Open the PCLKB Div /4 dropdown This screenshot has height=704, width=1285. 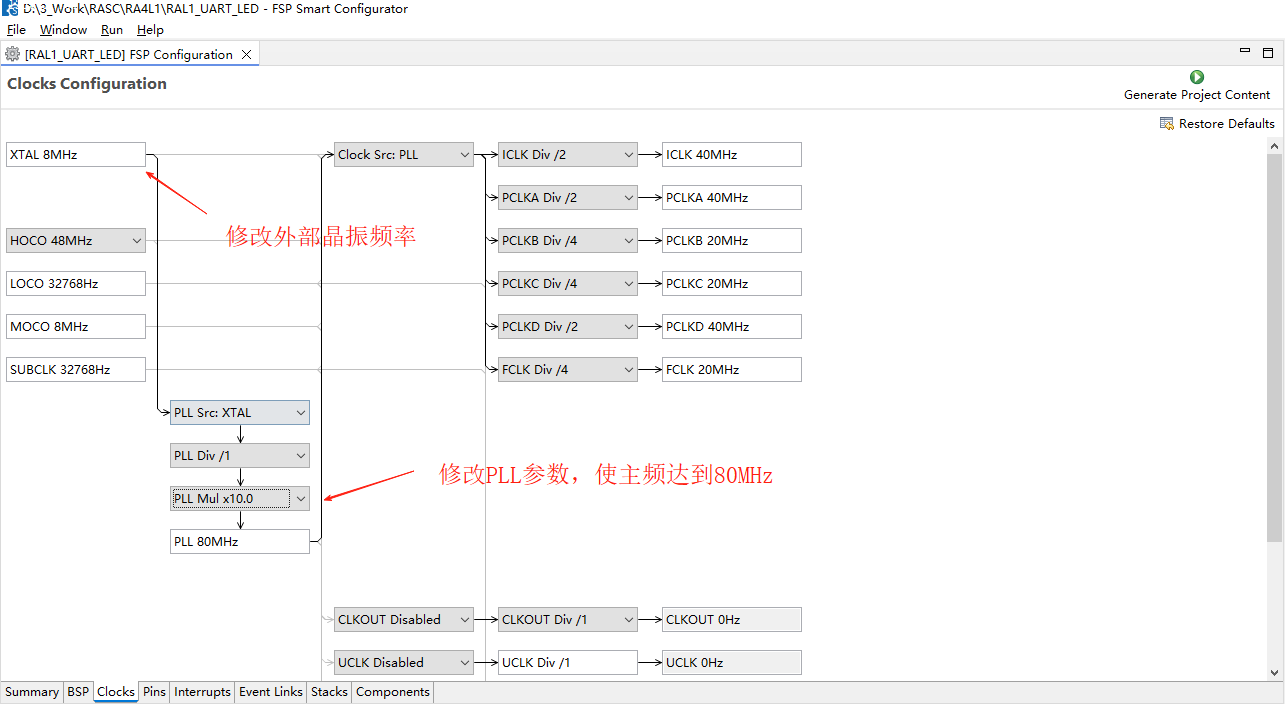(x=568, y=241)
